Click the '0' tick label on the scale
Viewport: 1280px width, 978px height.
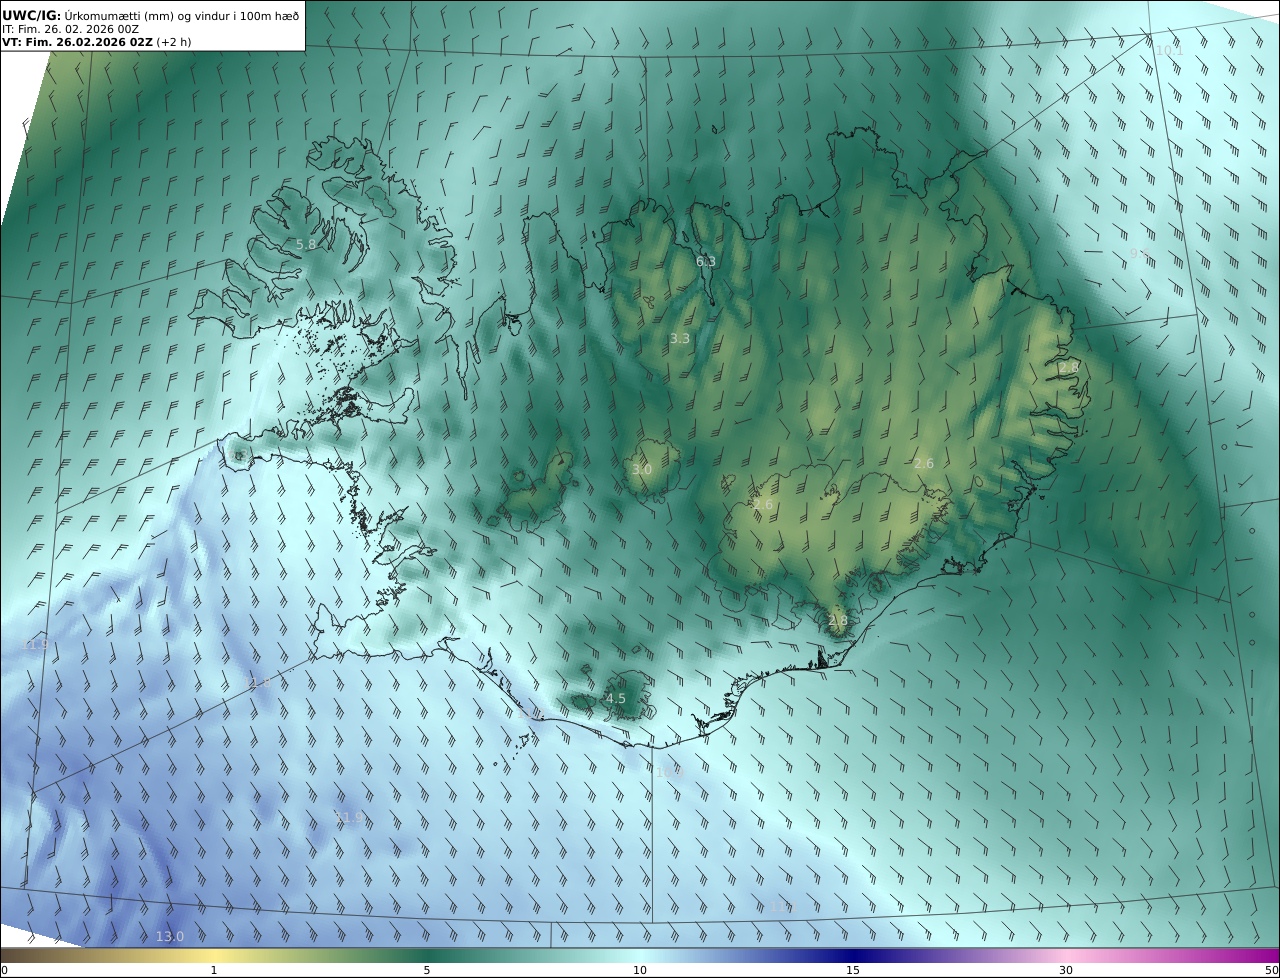(4, 970)
